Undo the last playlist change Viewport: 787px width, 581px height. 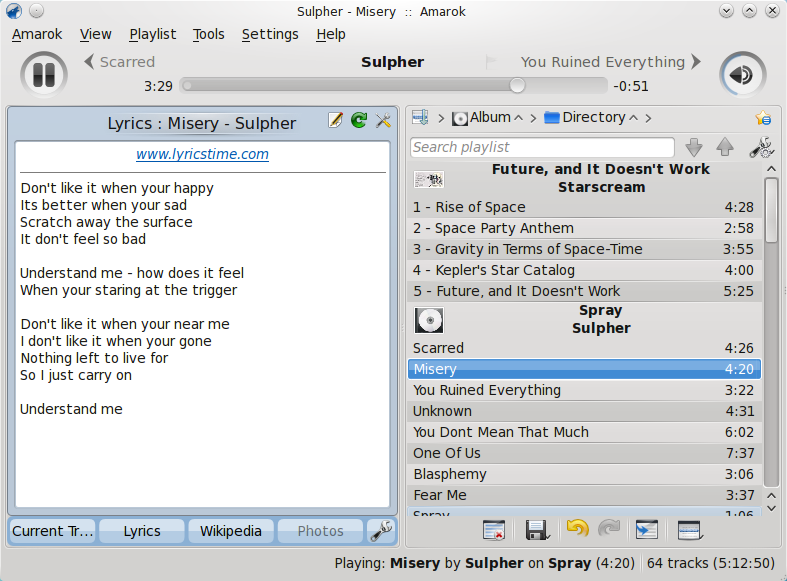(577, 529)
